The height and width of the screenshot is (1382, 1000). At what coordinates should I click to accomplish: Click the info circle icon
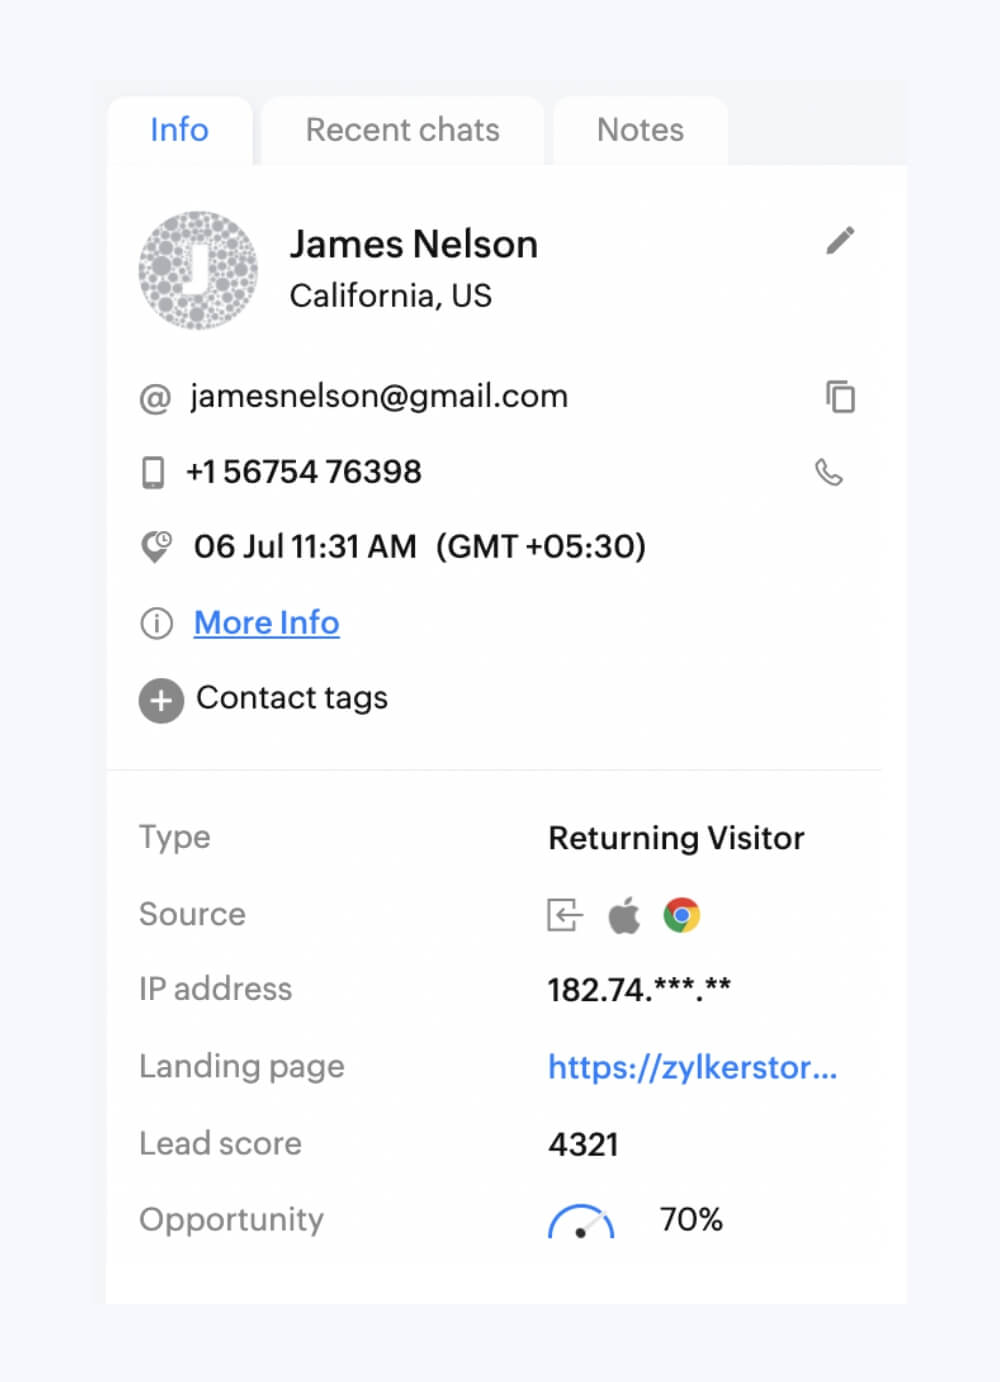click(x=156, y=623)
